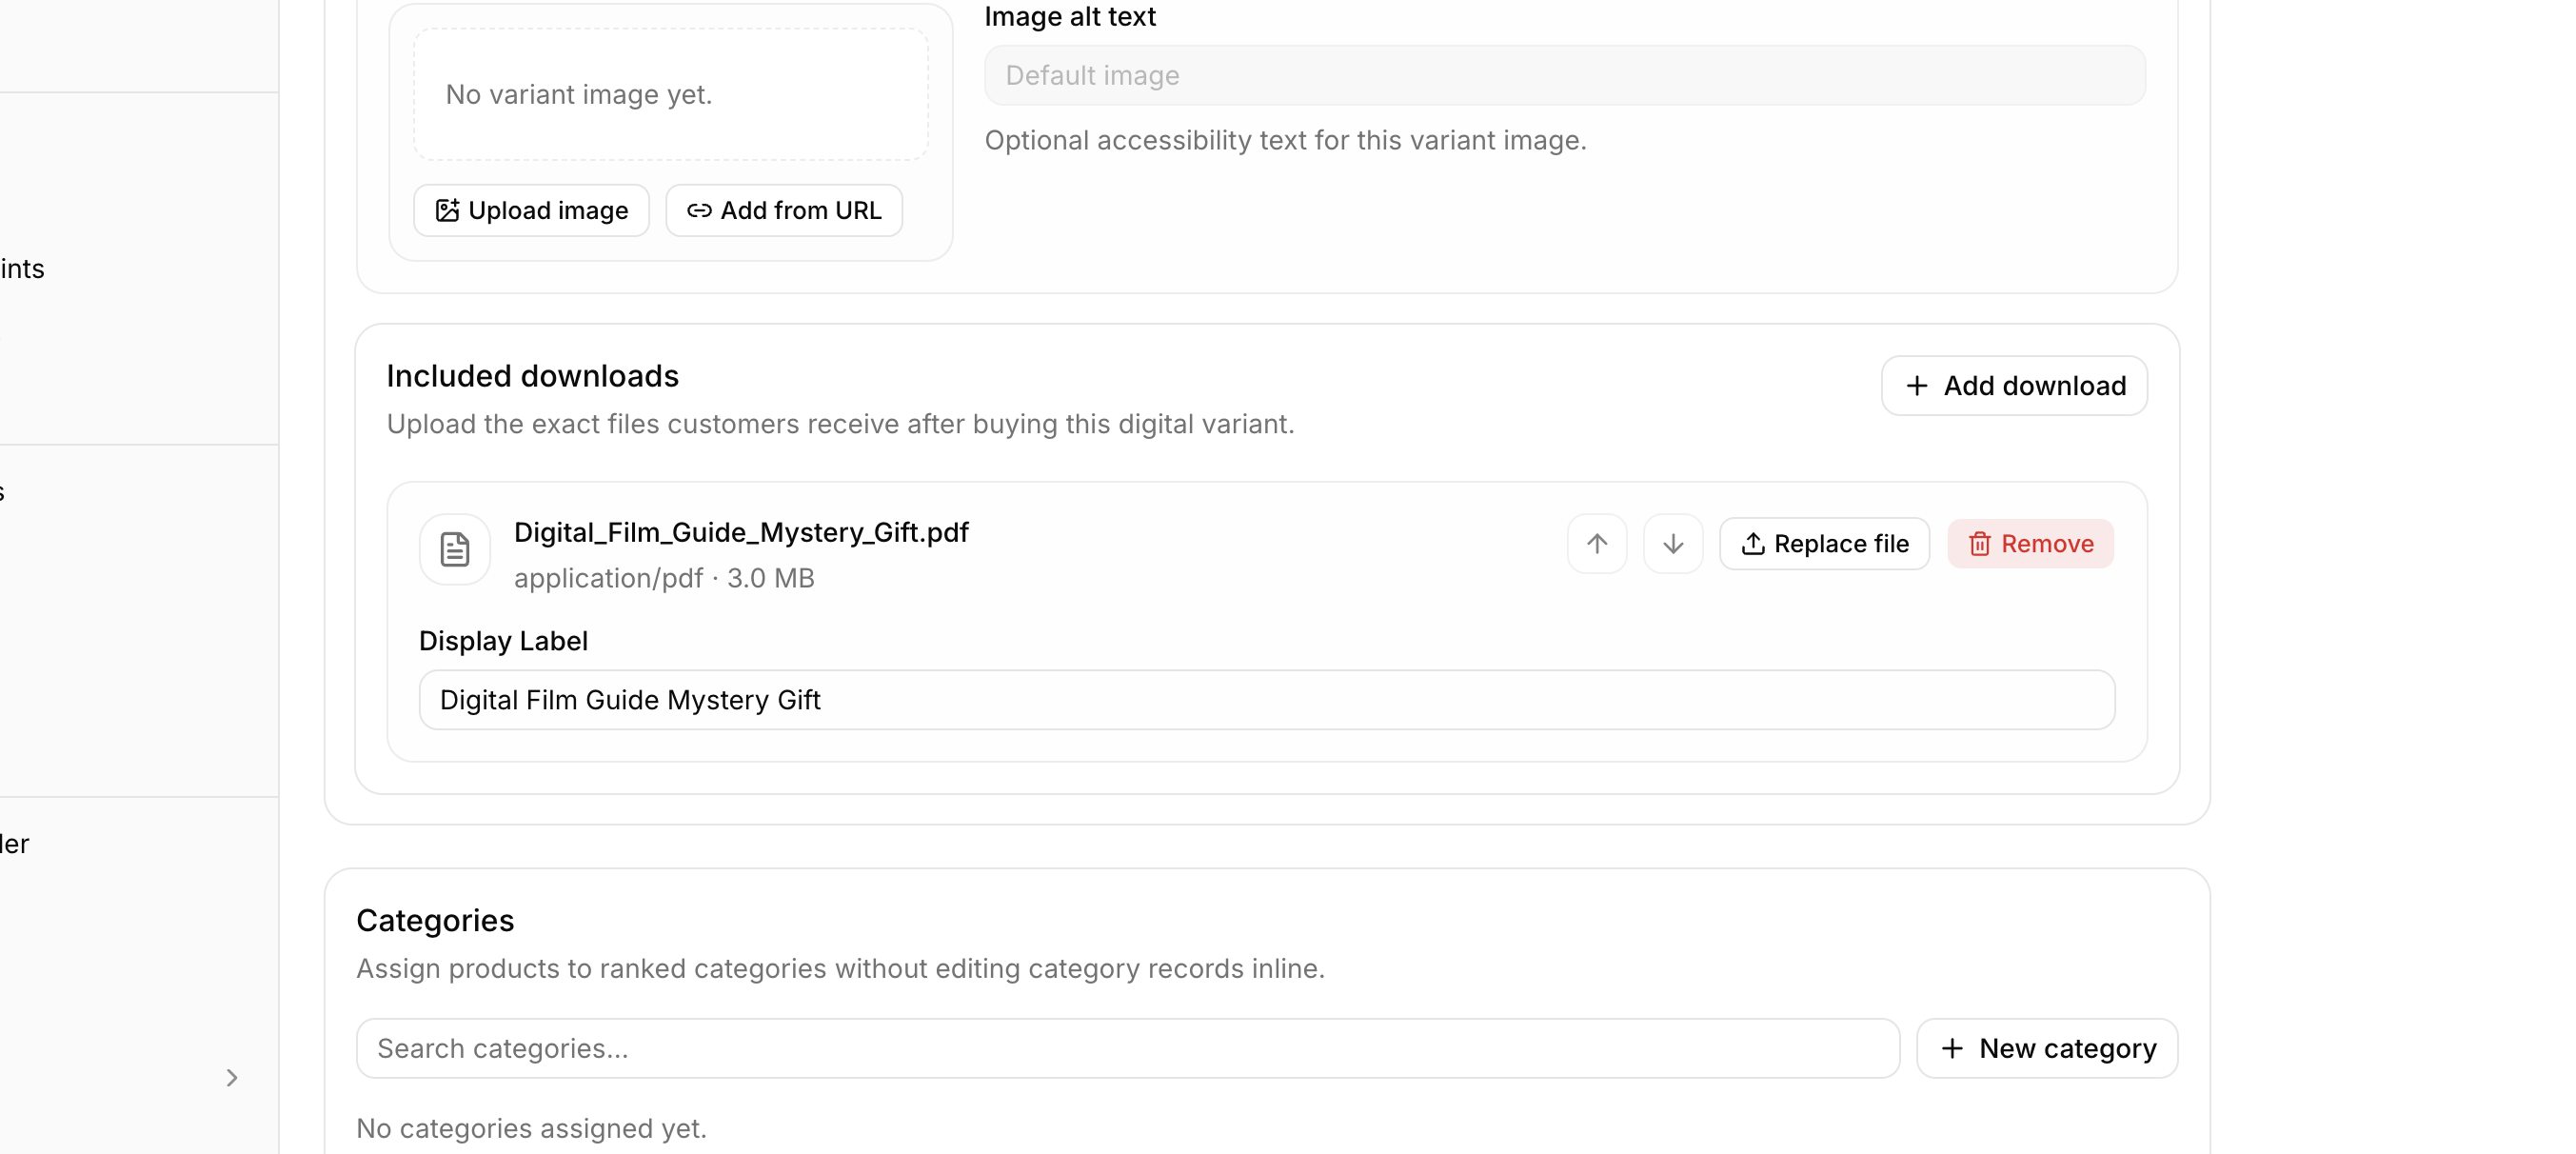The image size is (2576, 1154).
Task: Move Digital_Film_Guide_Mystery_Gift.pdf up with arrow
Action: click(x=1596, y=543)
